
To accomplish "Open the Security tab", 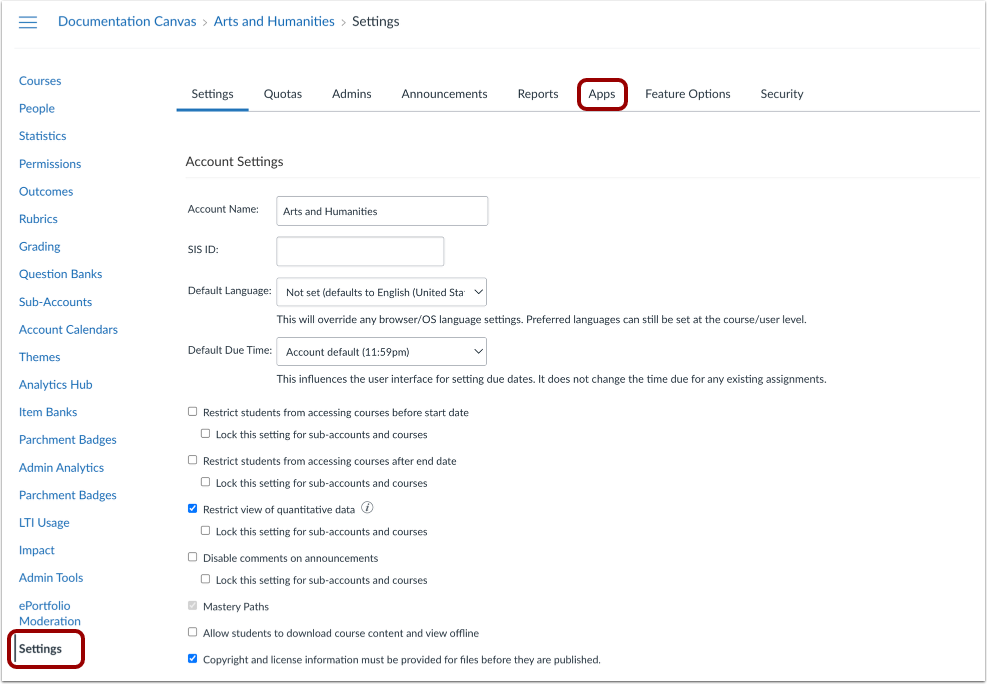I will click(781, 93).
